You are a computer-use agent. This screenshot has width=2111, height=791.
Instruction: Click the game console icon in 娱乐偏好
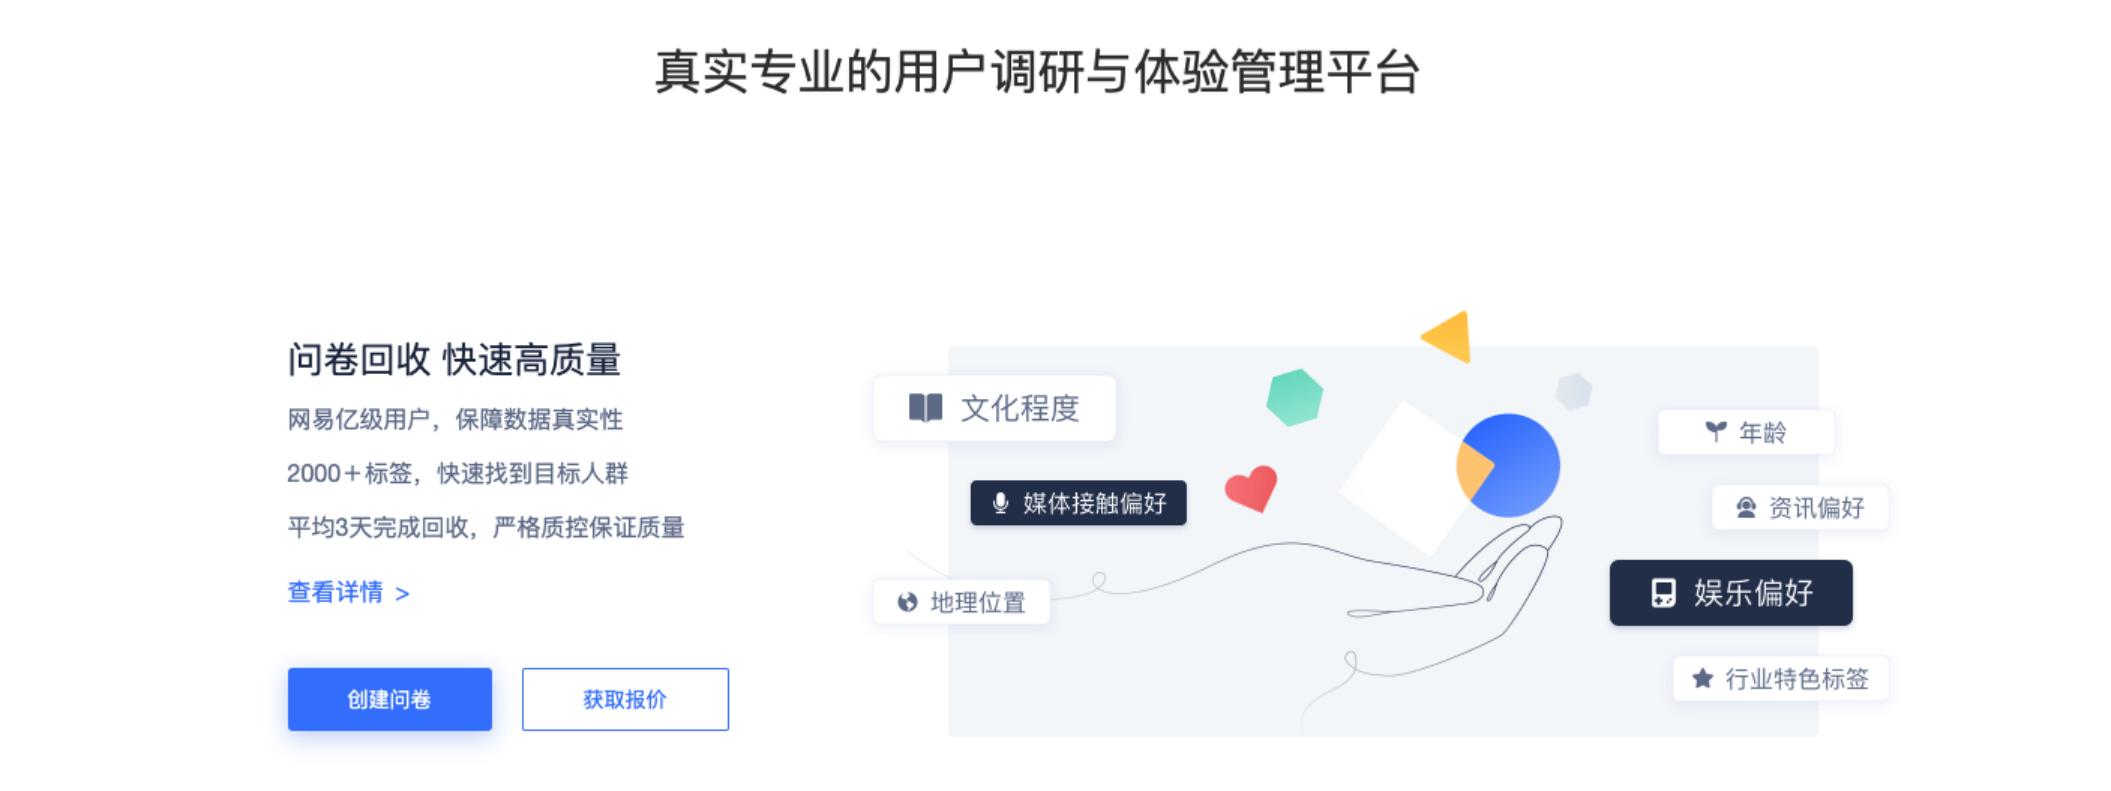[1660, 592]
